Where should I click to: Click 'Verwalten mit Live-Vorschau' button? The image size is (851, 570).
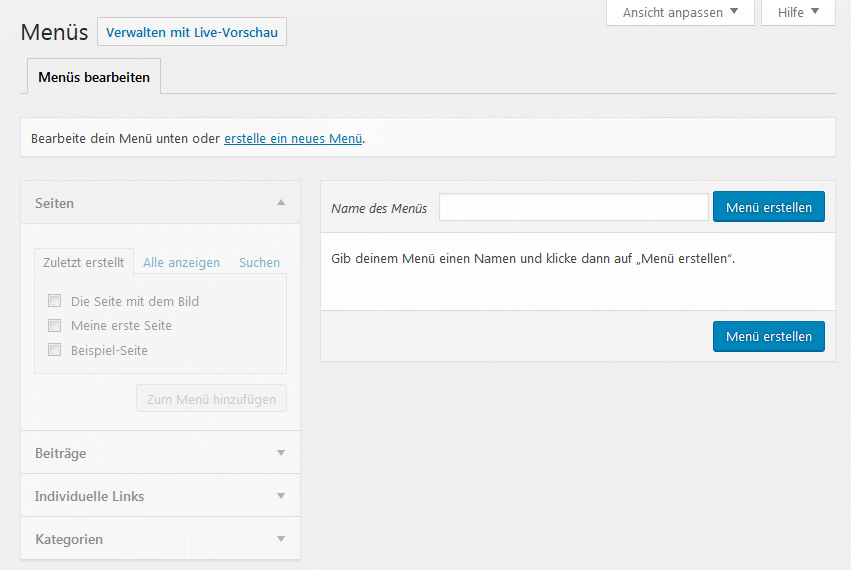pyautogui.click(x=192, y=32)
